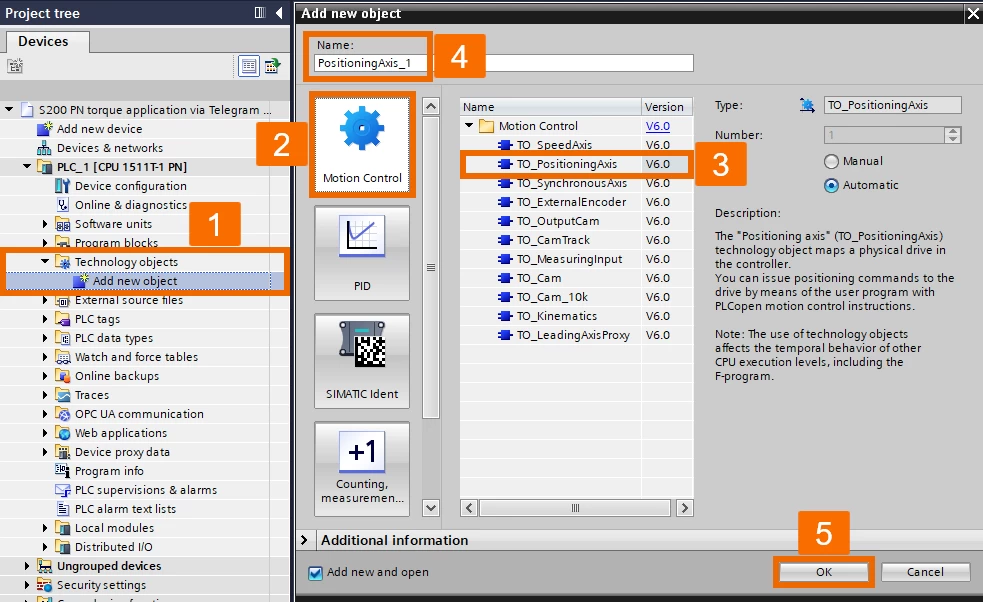Screen dimensions: 983x602
Task: Click the leftmost toolbar icon under the Devices tab
Action: coord(15,65)
